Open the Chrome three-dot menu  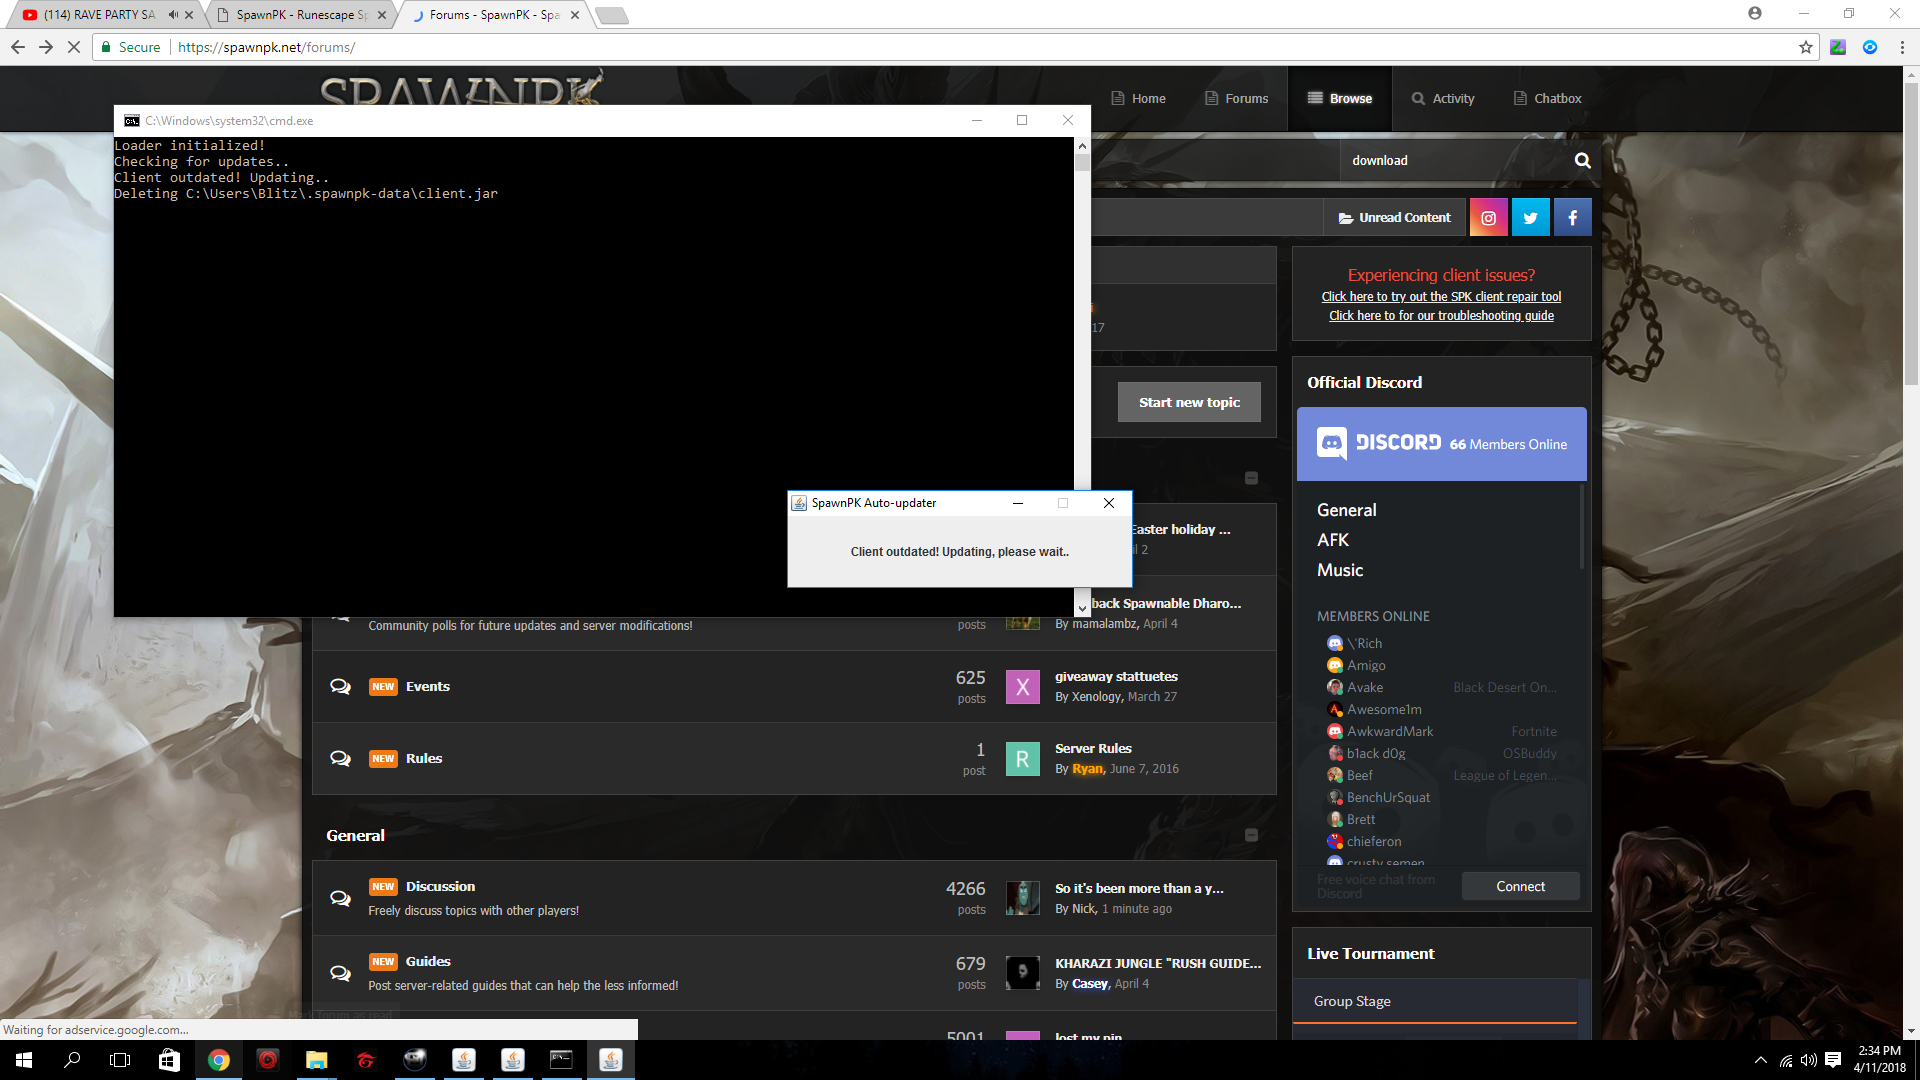(1902, 47)
